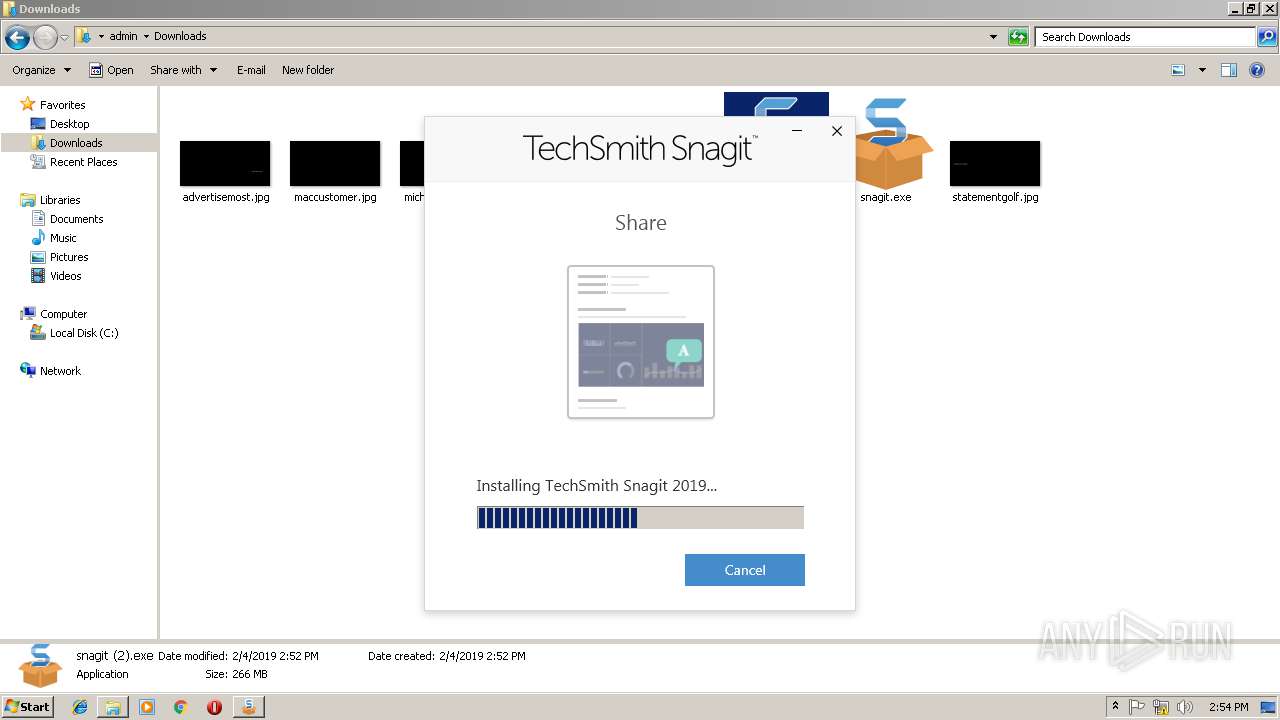Image resolution: width=1280 pixels, height=720 pixels.
Task: Open the Music library
Action: pyautogui.click(x=63, y=238)
